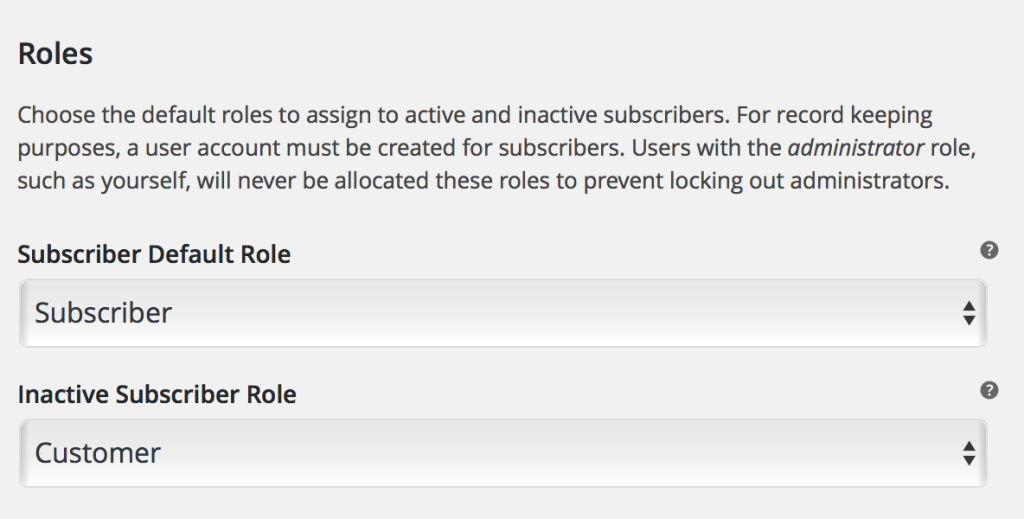Click 'For record keeping' in the description

tap(834, 116)
